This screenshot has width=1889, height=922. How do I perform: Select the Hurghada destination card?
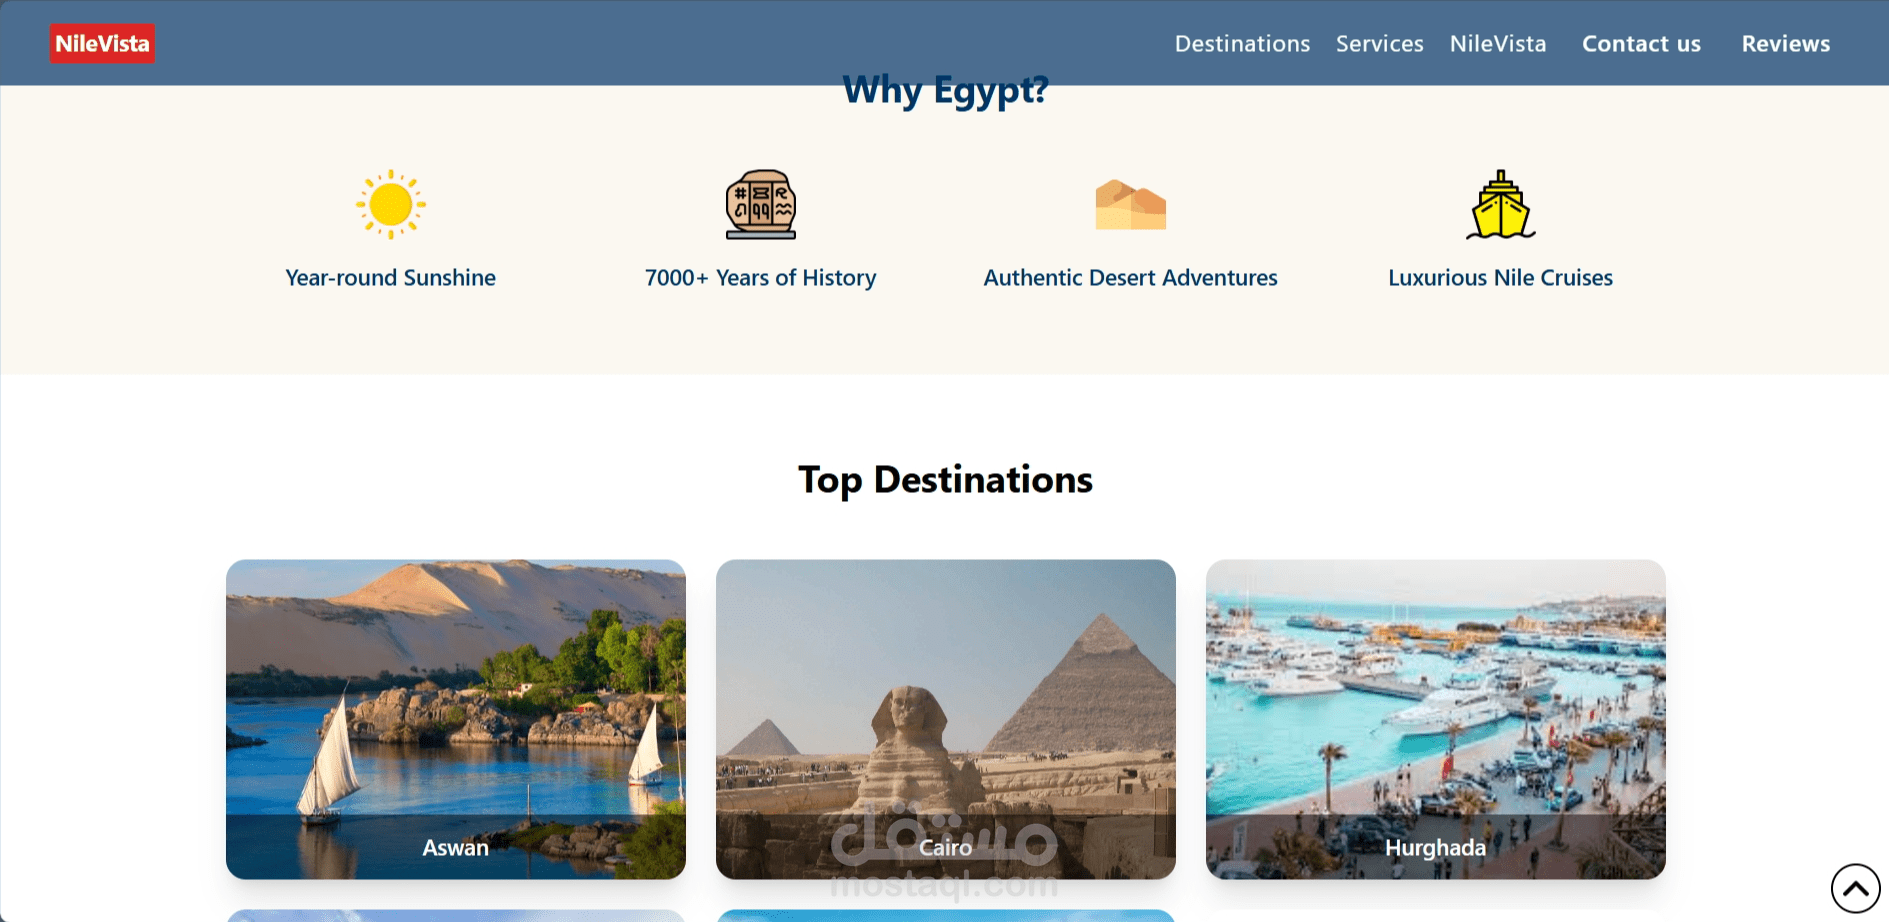click(x=1436, y=719)
